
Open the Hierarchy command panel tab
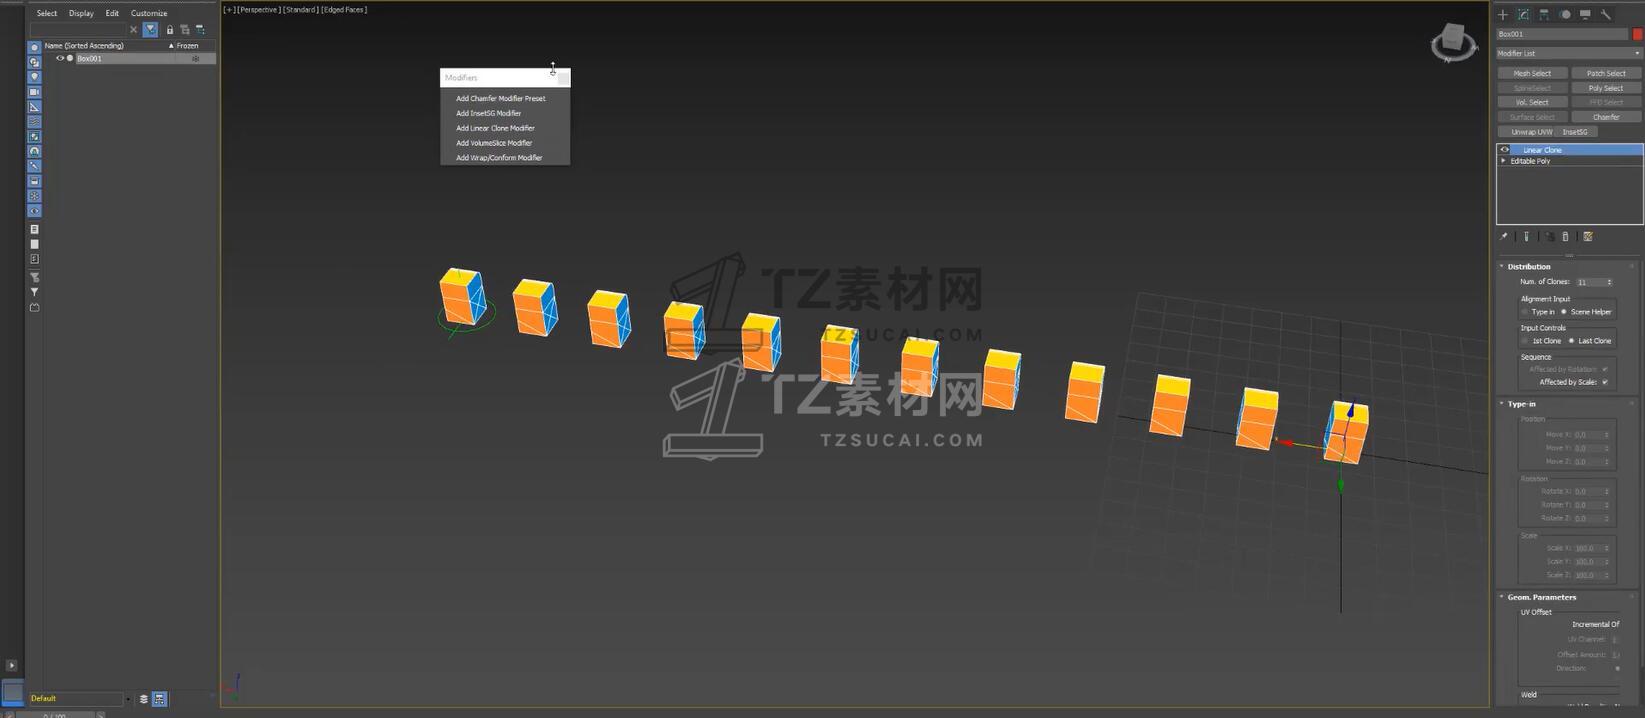point(1544,14)
